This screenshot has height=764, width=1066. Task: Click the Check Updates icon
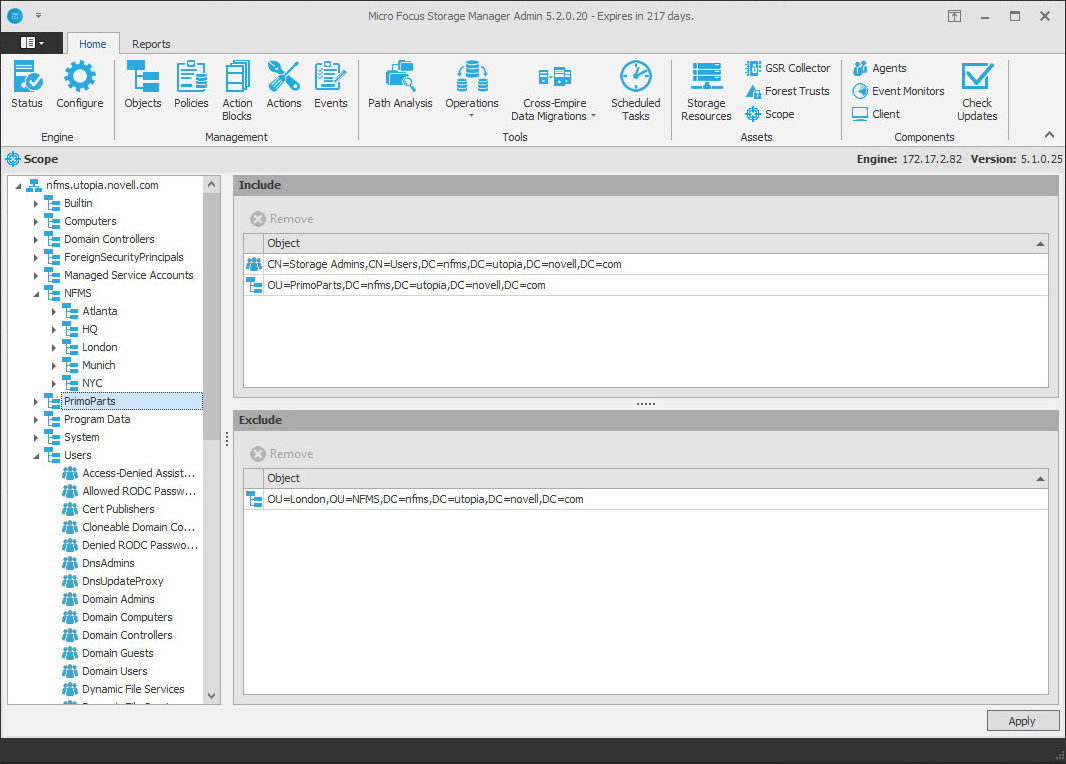coord(976,90)
